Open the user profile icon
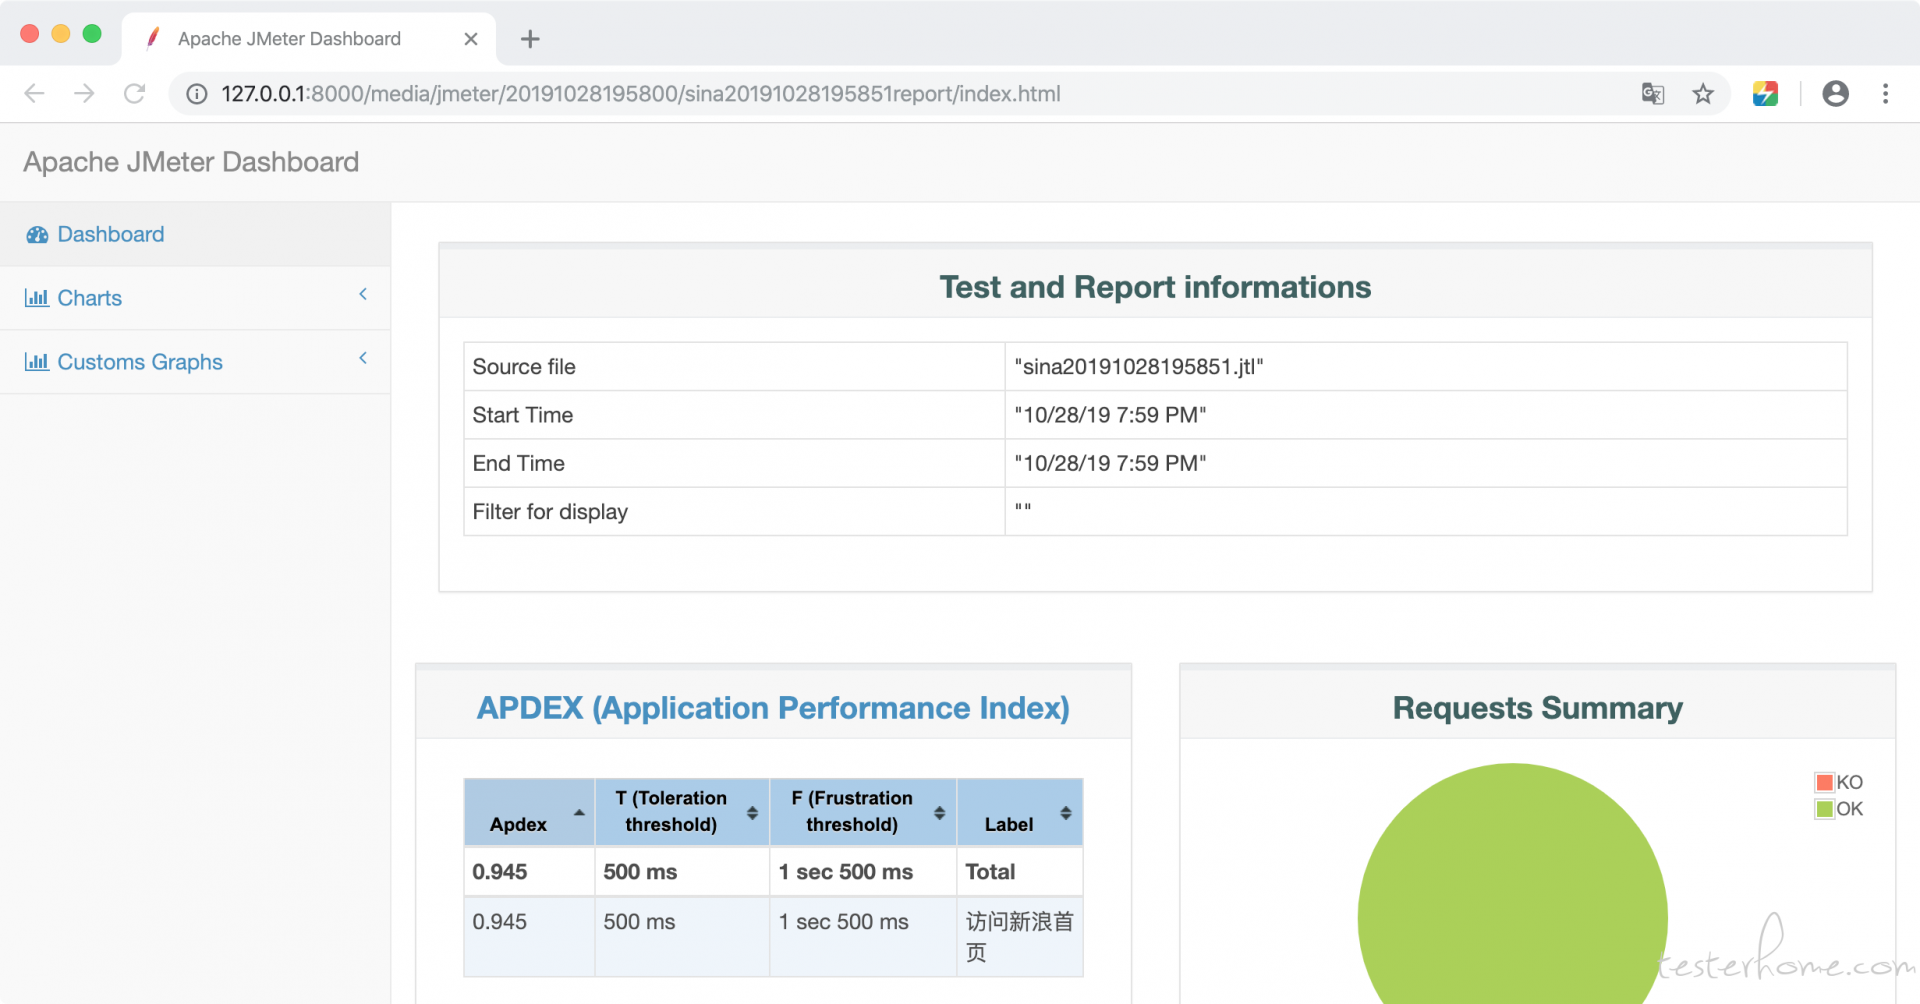Screen dimensions: 1920x1004 point(1835,94)
